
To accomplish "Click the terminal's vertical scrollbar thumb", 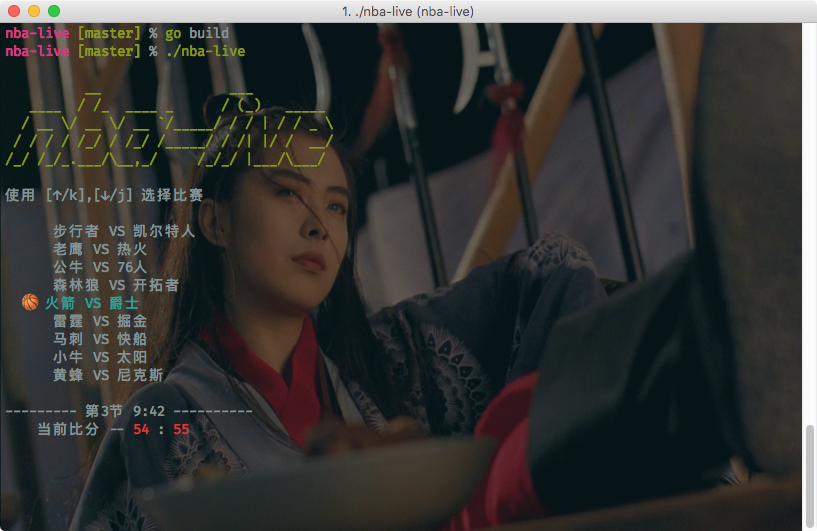I will point(810,475).
